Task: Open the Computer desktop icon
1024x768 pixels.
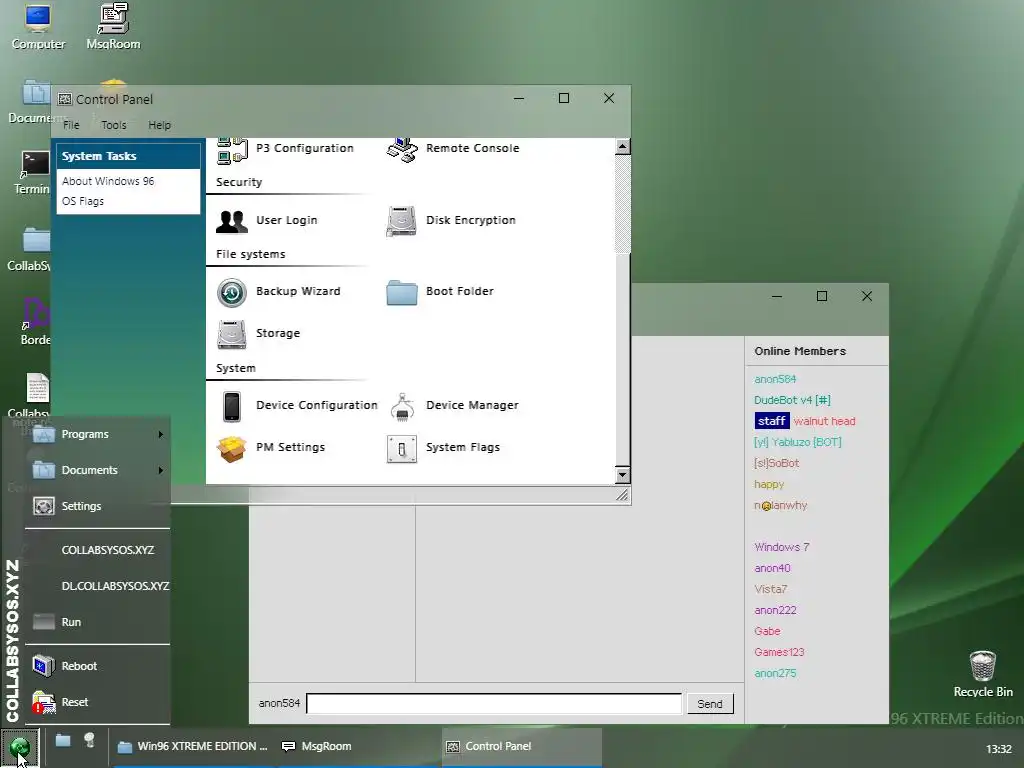Action: click(x=38, y=27)
